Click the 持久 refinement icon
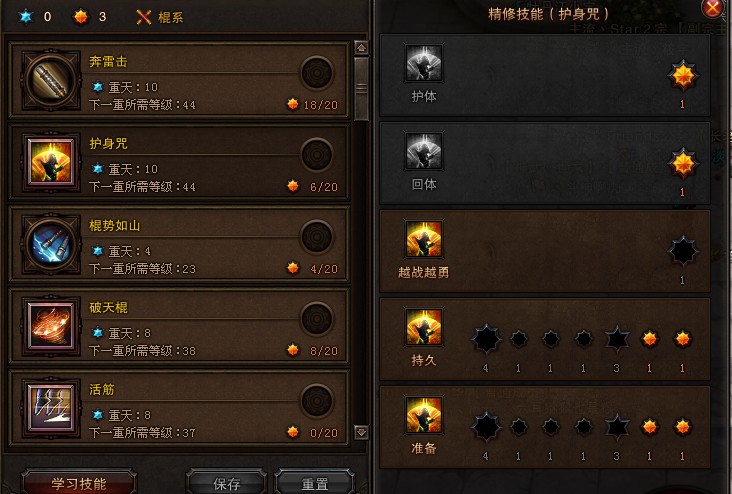The height and width of the screenshot is (494, 732). coord(424,327)
